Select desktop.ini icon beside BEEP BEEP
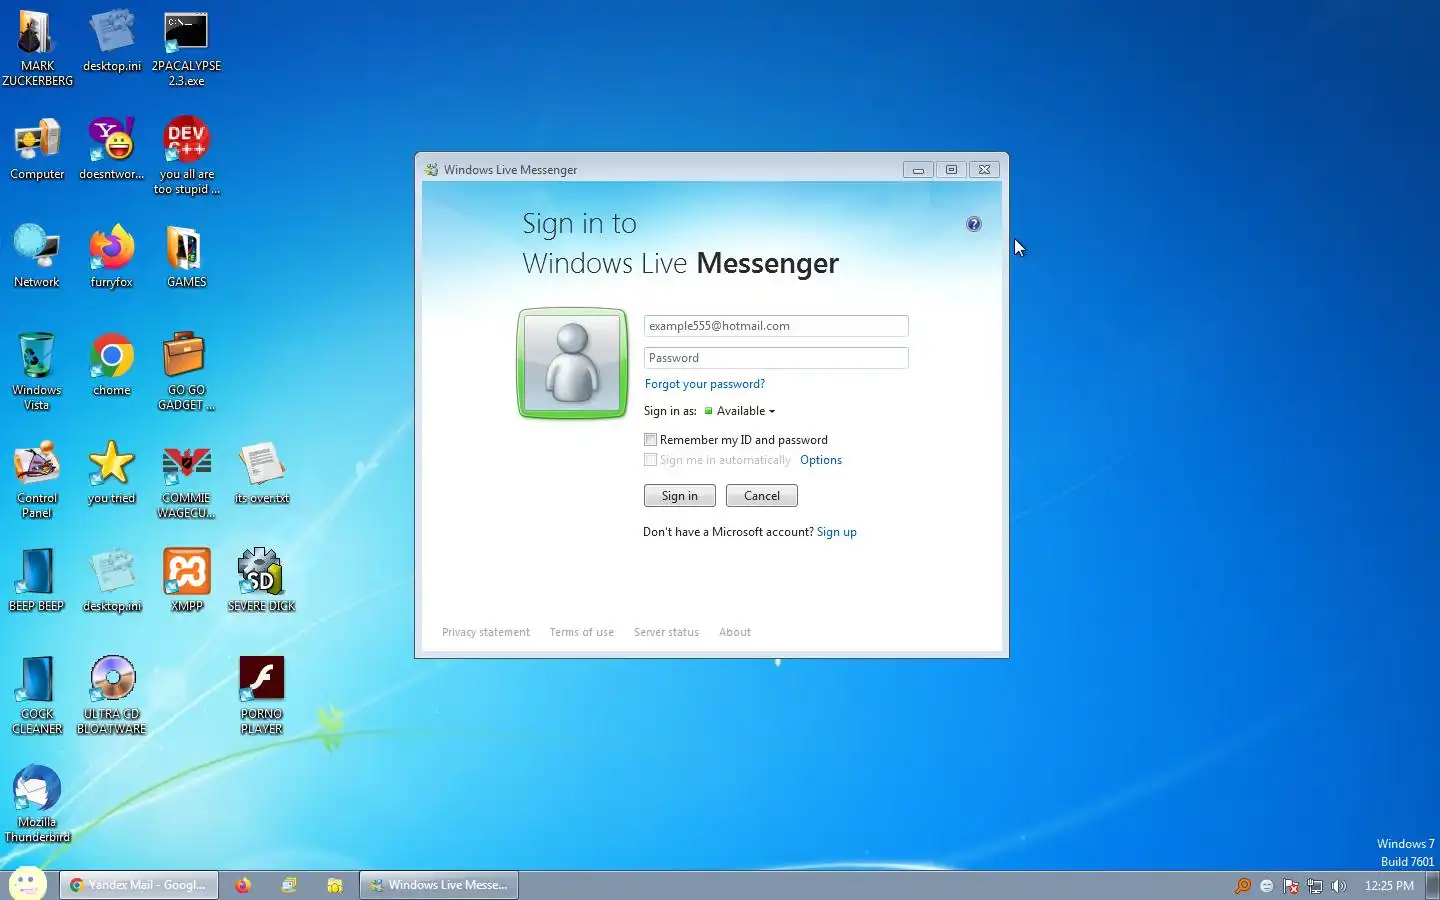Viewport: 1440px width, 900px height. pyautogui.click(x=112, y=581)
